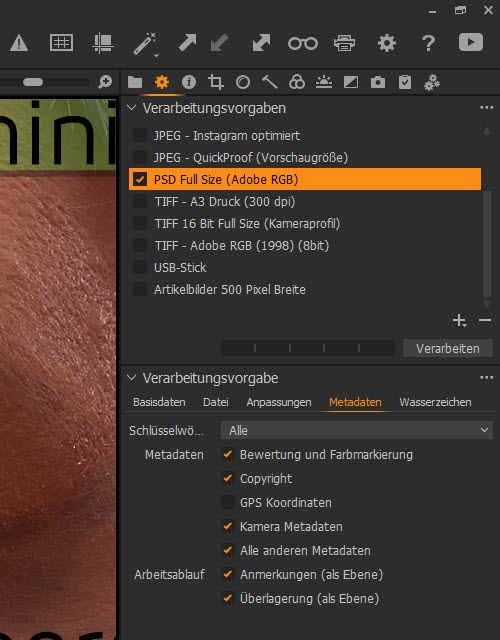500x640 pixels.
Task: Collapse the Verarbeitungsvorgaben panel
Action: tap(132, 108)
